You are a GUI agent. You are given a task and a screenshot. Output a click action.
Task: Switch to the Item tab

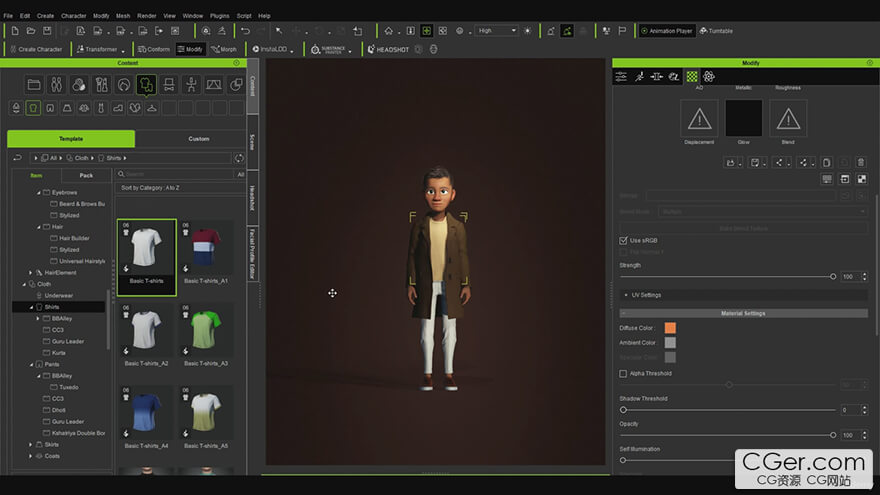pos(36,176)
